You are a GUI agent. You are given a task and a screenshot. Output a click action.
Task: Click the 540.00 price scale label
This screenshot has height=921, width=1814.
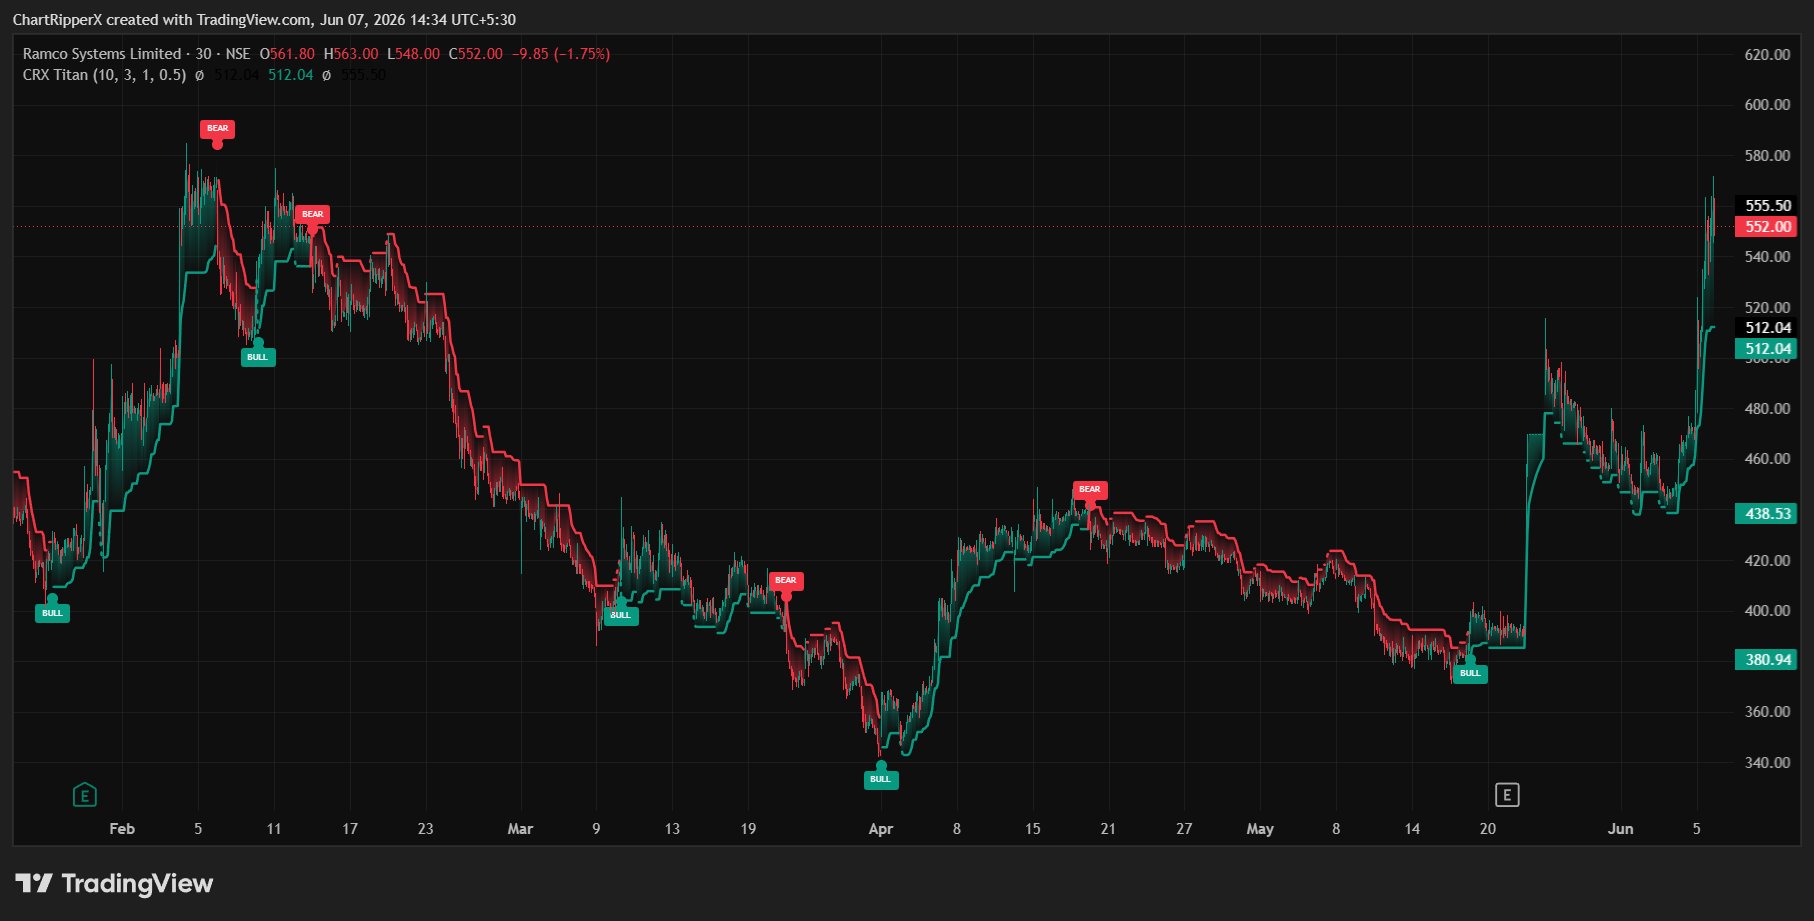pos(1767,257)
